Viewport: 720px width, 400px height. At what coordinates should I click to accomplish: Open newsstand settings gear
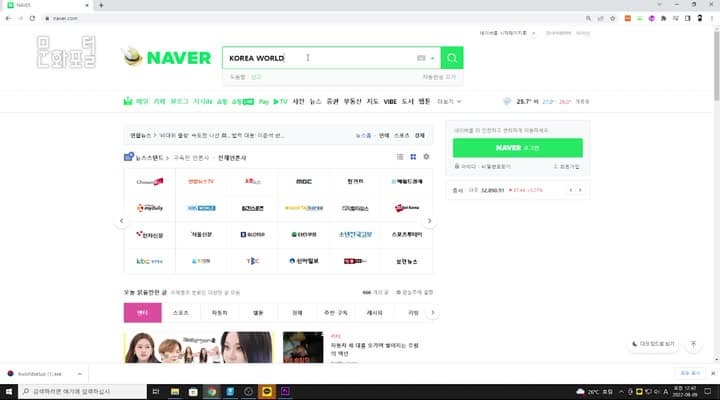[426, 157]
